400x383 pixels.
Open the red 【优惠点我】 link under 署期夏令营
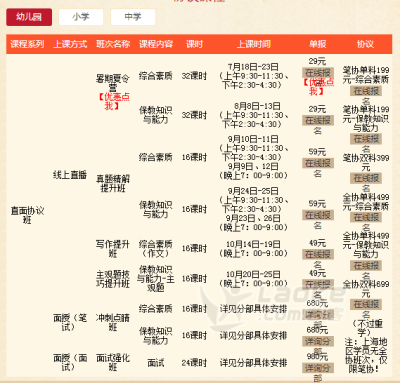click(113, 101)
